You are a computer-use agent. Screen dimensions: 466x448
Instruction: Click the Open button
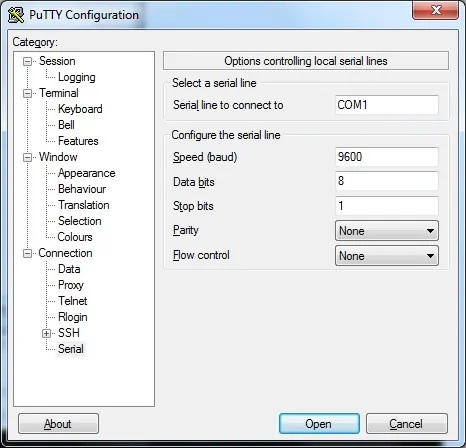pyautogui.click(x=319, y=424)
